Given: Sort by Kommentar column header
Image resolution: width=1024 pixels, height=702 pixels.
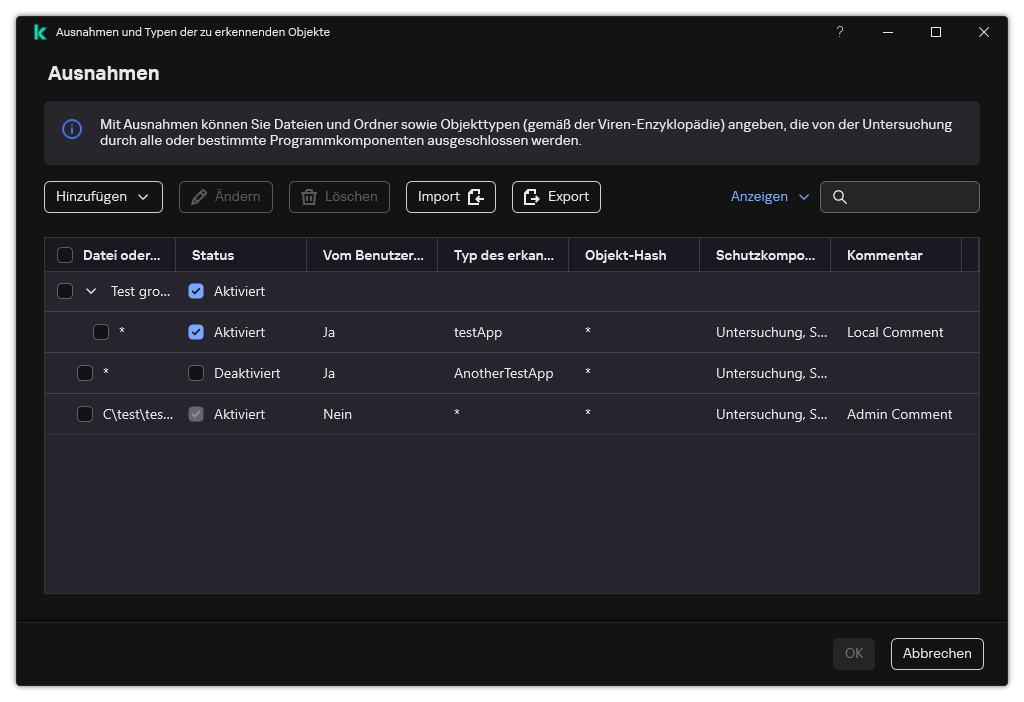Looking at the screenshot, I should [x=884, y=255].
